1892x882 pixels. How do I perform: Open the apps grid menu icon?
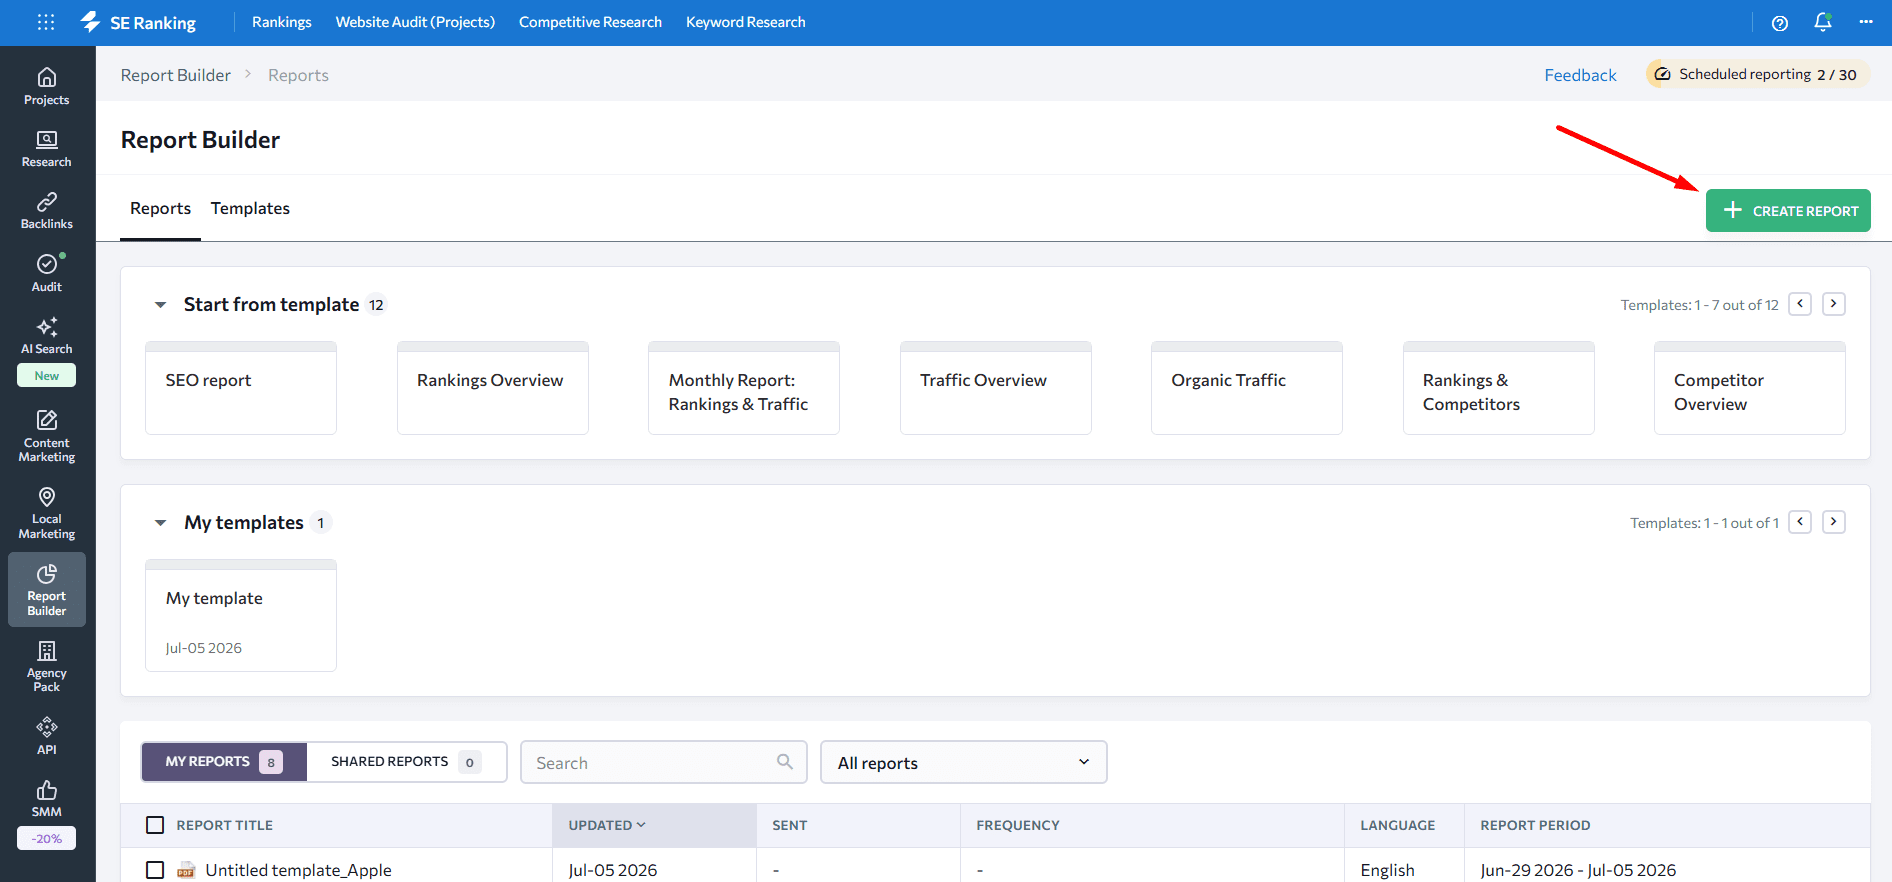pyautogui.click(x=46, y=22)
